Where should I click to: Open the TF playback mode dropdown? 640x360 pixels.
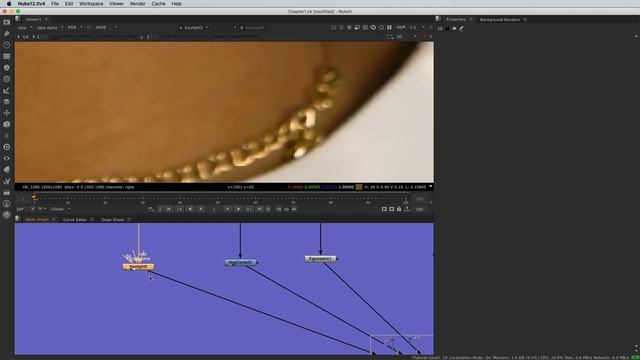42,209
